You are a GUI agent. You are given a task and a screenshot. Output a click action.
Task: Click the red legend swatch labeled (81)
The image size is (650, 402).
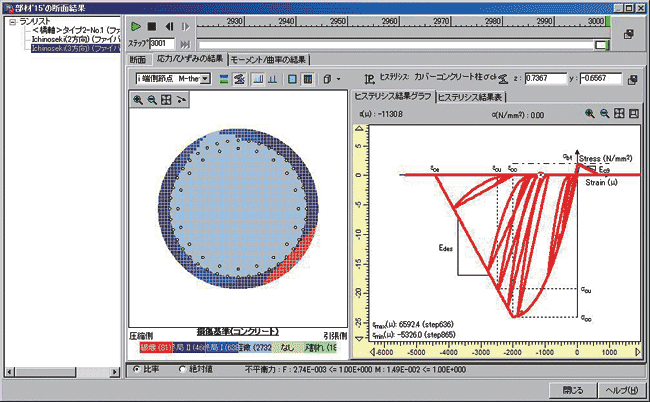click(x=155, y=347)
